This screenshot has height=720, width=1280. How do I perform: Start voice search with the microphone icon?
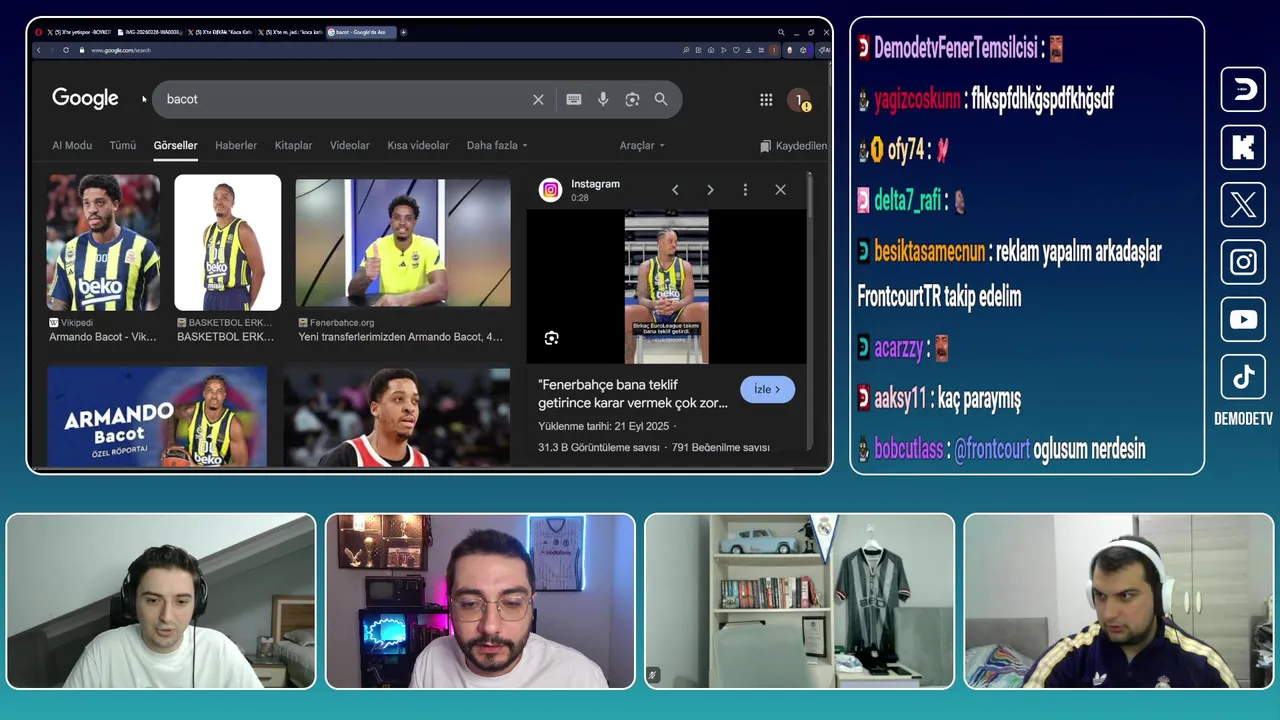[x=603, y=99]
